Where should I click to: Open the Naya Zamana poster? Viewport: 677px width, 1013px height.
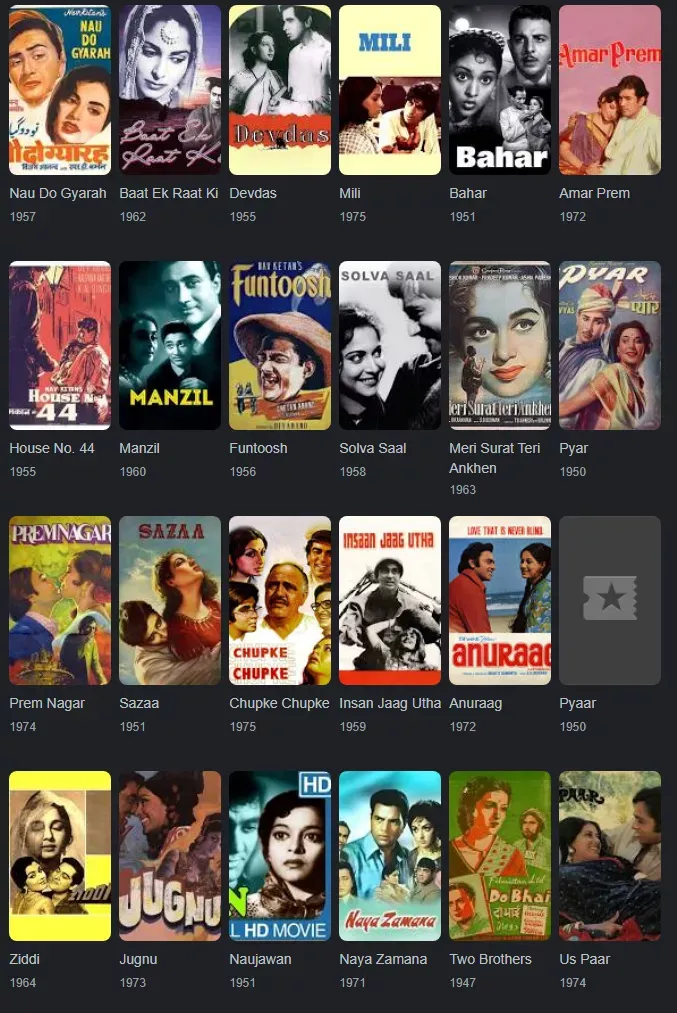[390, 855]
